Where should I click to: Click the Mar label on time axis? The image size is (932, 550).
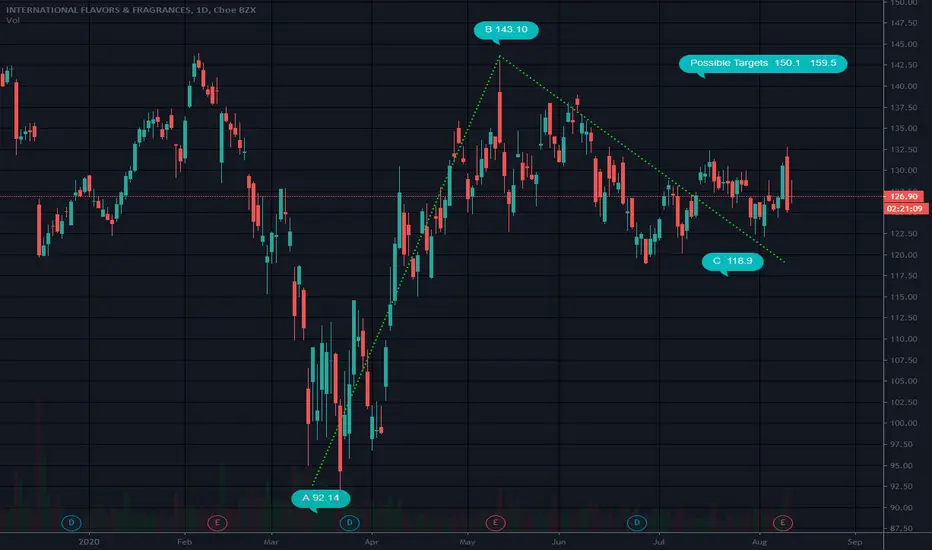[x=271, y=542]
